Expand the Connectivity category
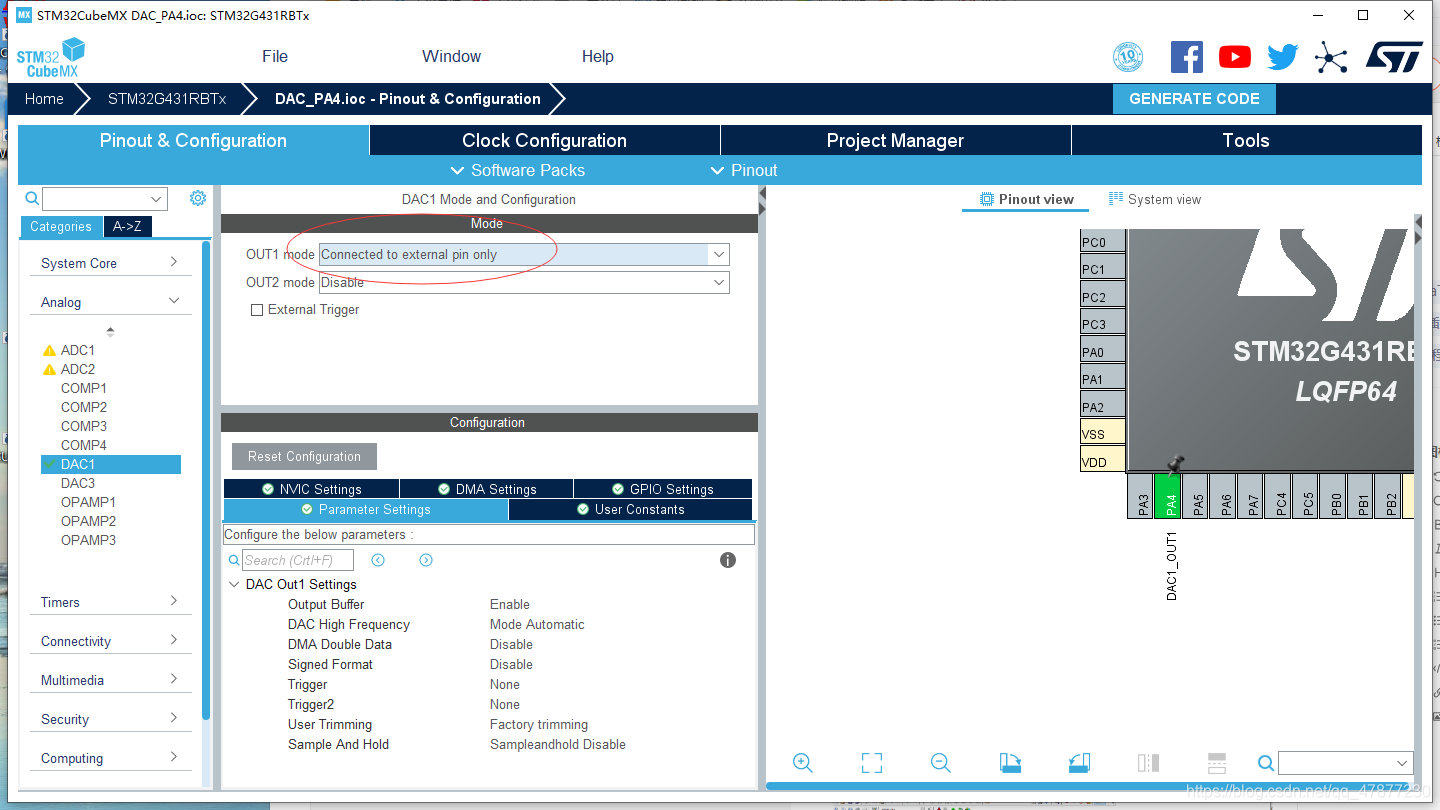The width and height of the screenshot is (1440, 810). (110, 641)
